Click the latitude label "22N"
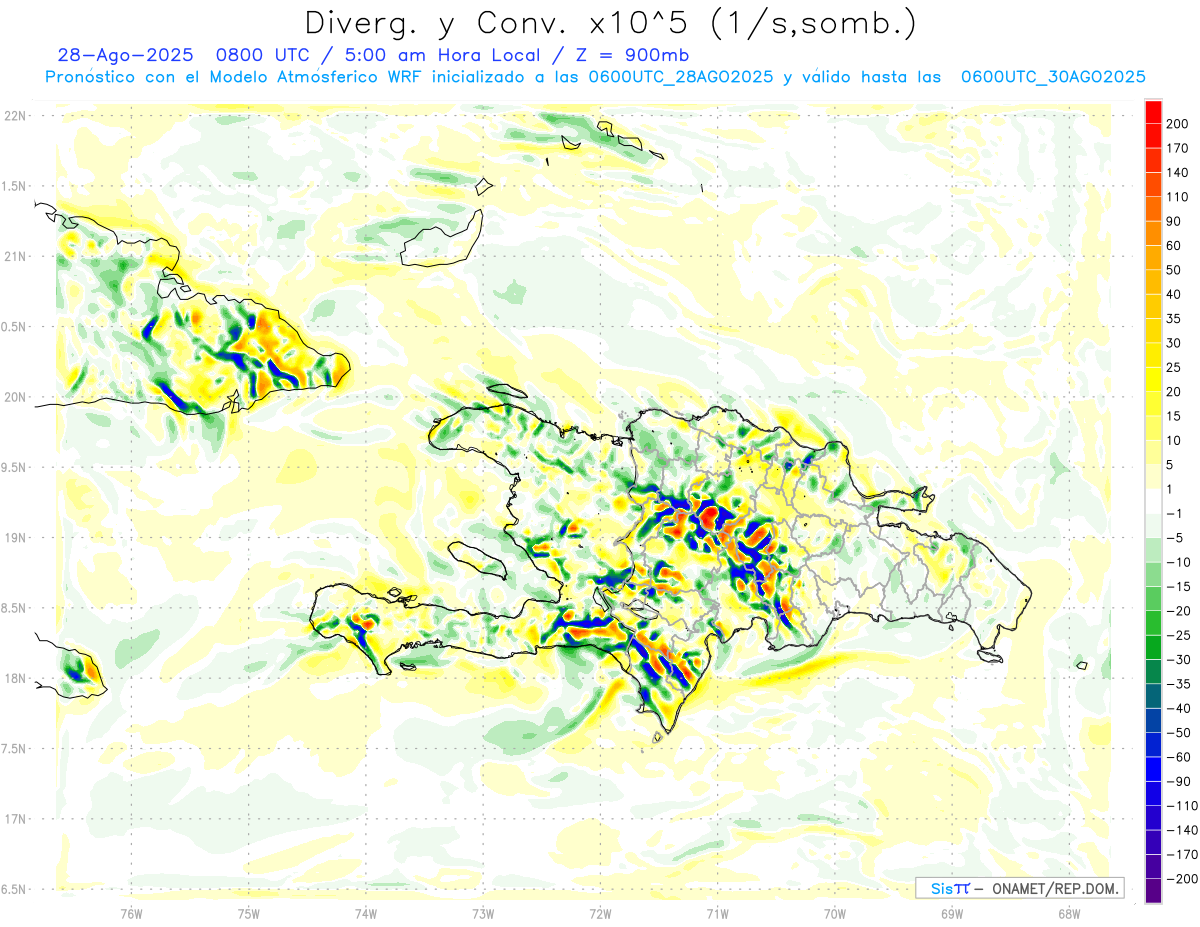Viewport: 1200px width, 927px height. click(x=15, y=116)
